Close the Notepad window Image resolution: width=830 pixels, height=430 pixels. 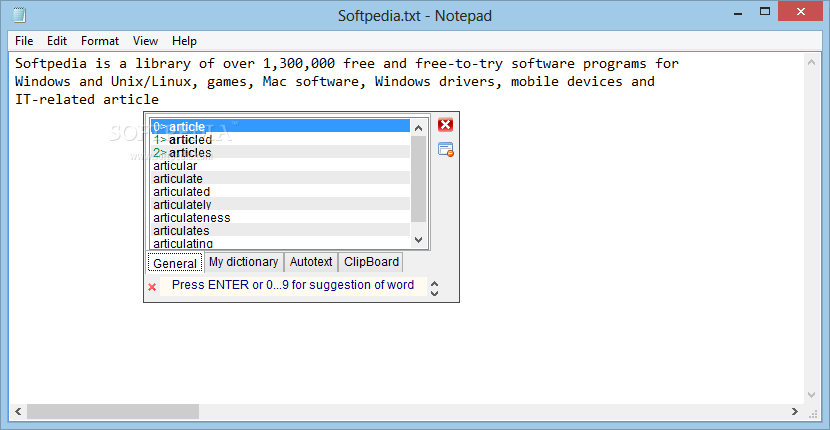coord(801,12)
